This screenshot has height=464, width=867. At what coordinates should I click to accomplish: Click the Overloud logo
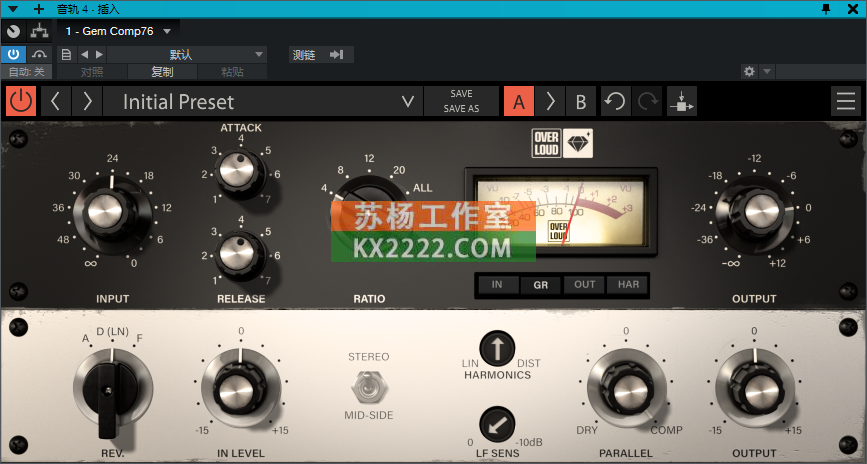(x=546, y=143)
